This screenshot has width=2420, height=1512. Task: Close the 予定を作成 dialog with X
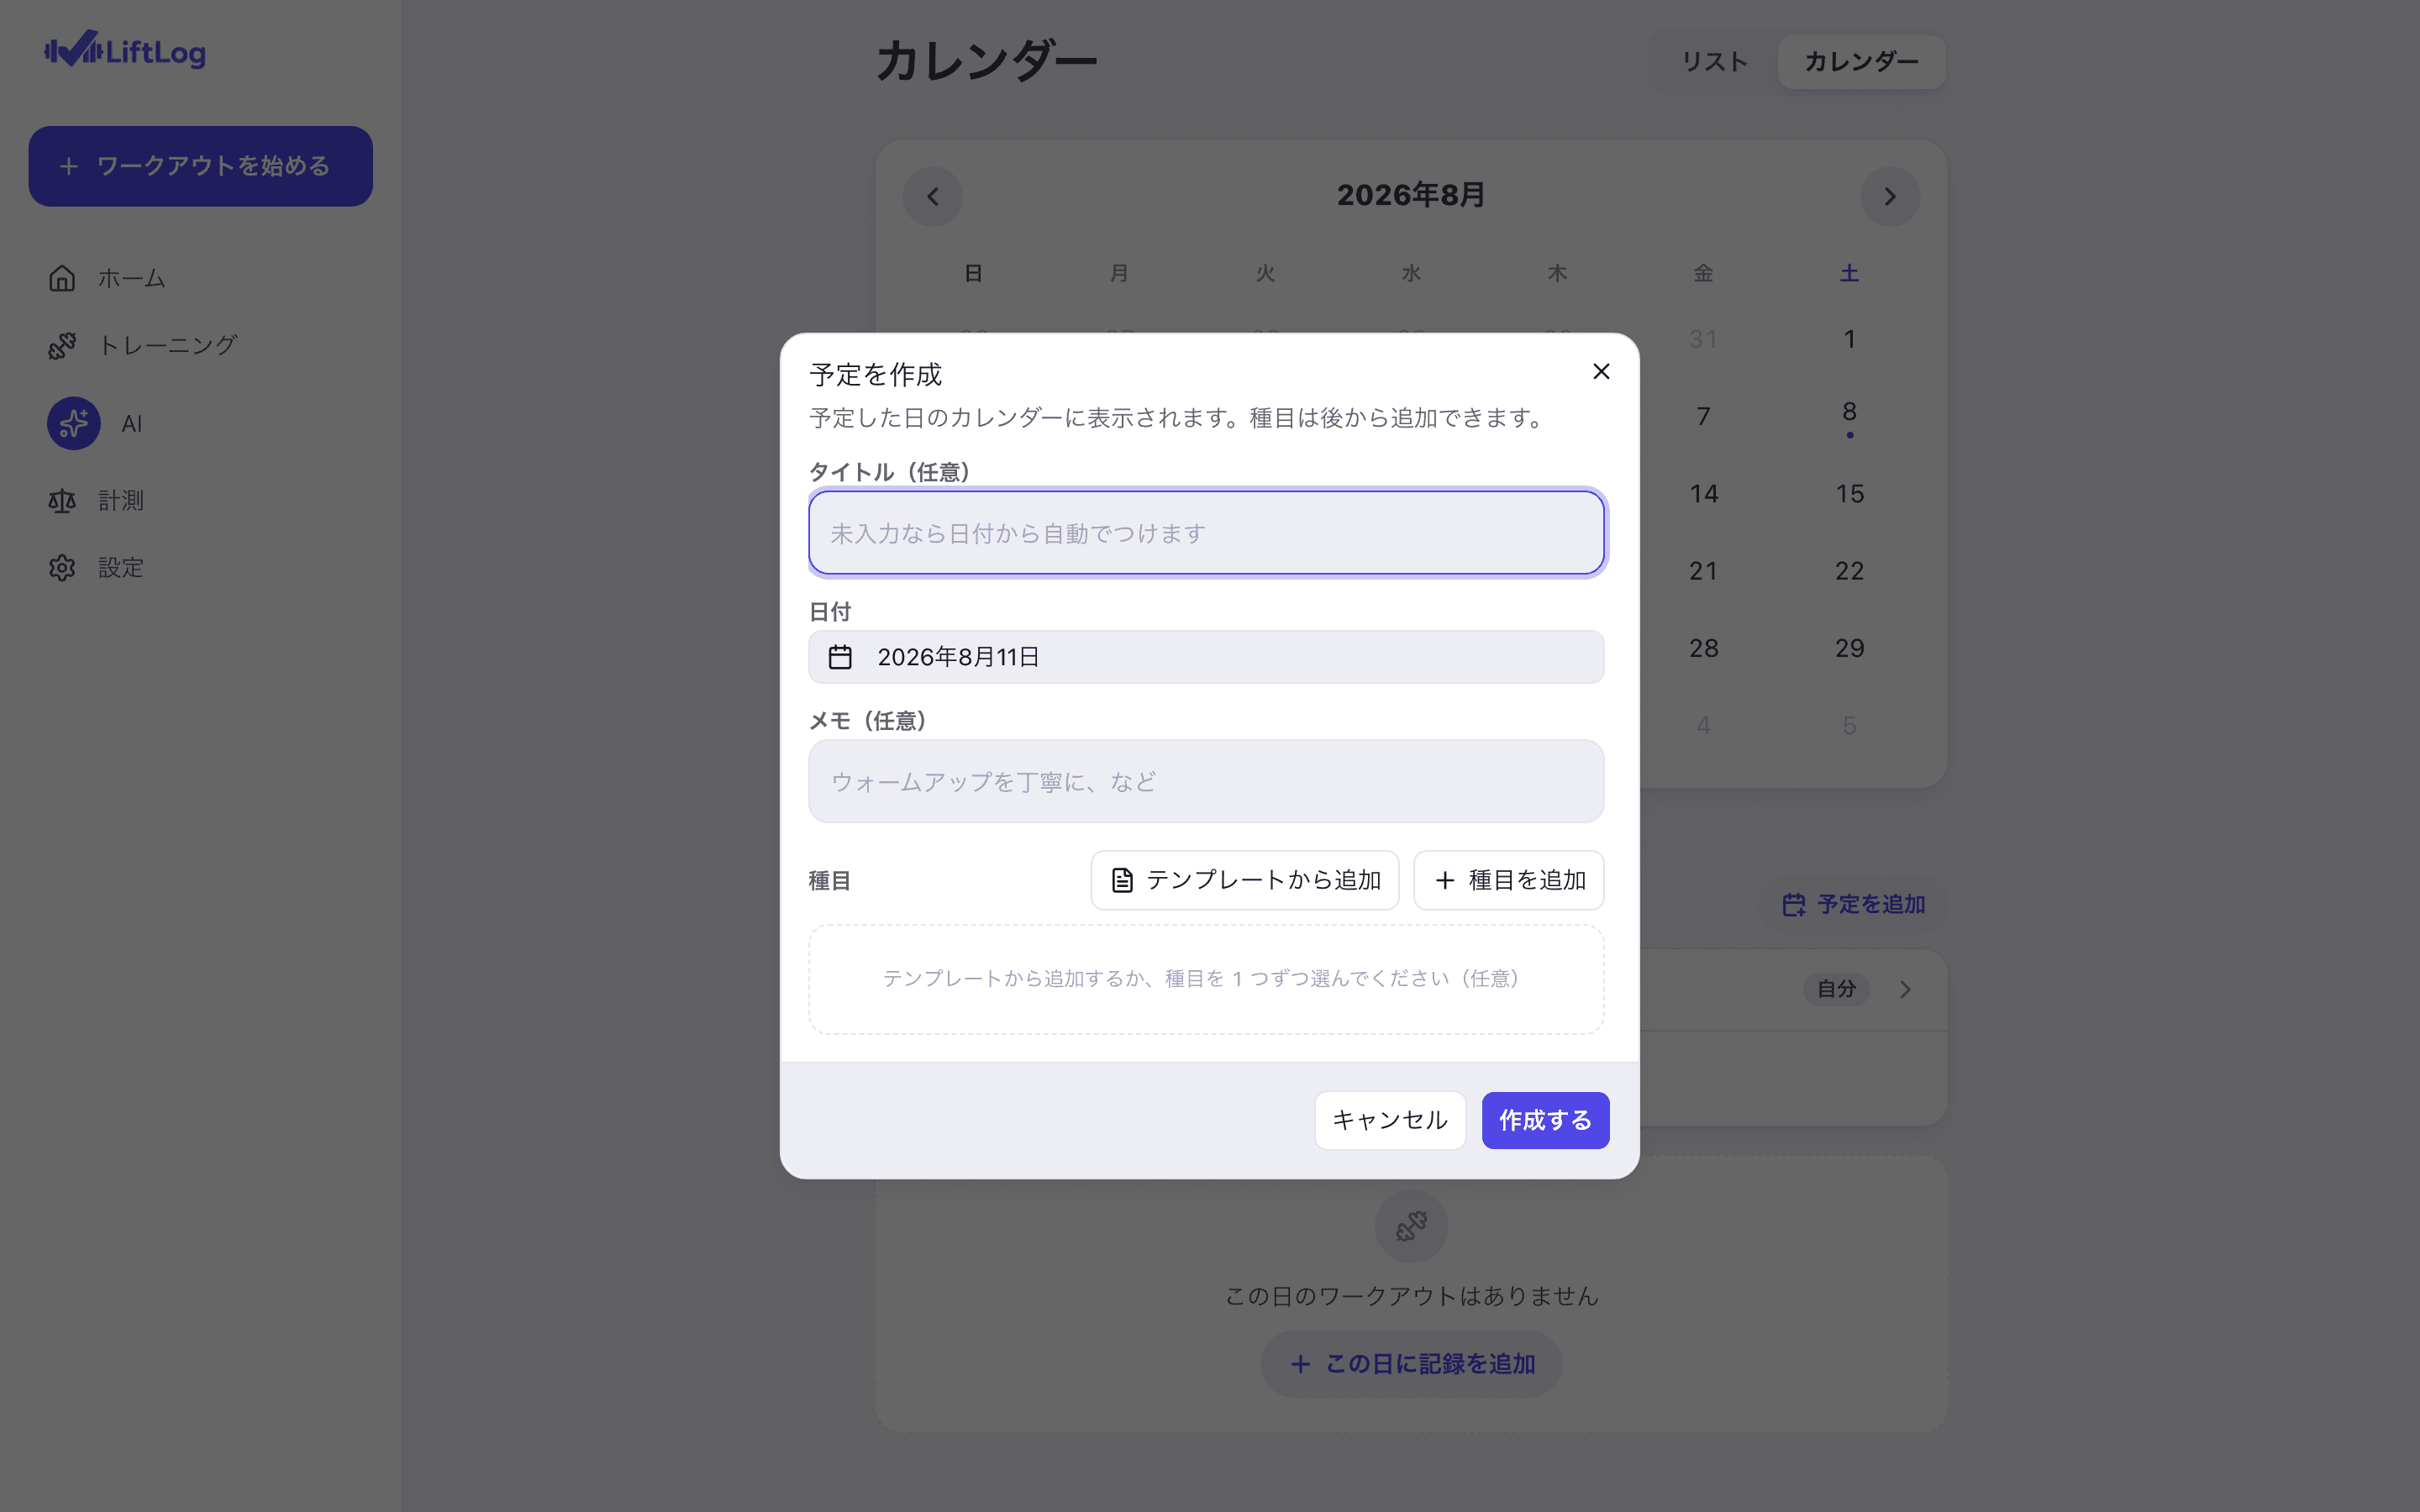pyautogui.click(x=1601, y=371)
